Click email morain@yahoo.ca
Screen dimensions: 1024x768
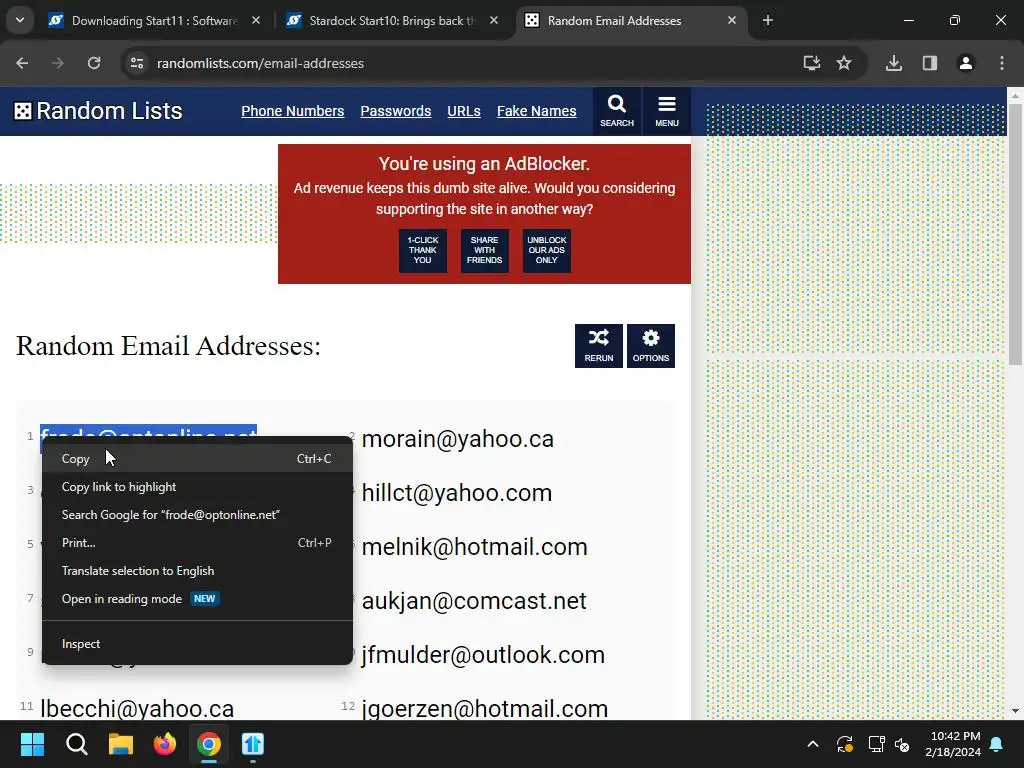click(x=458, y=439)
